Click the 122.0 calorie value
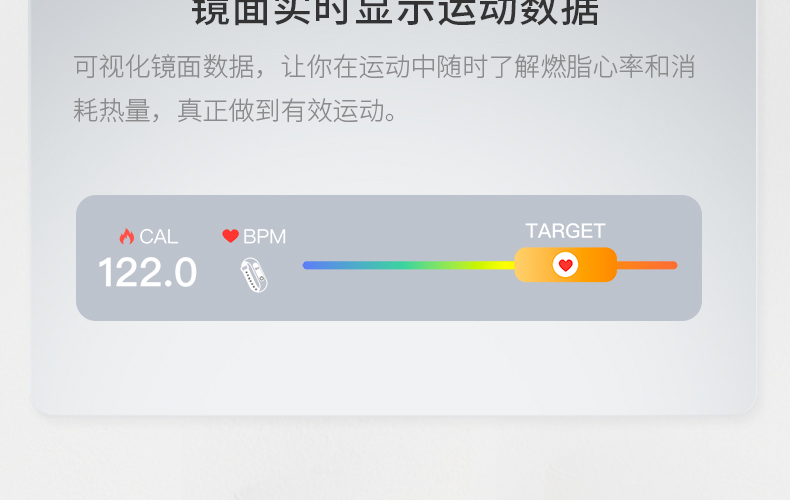 click(148, 272)
